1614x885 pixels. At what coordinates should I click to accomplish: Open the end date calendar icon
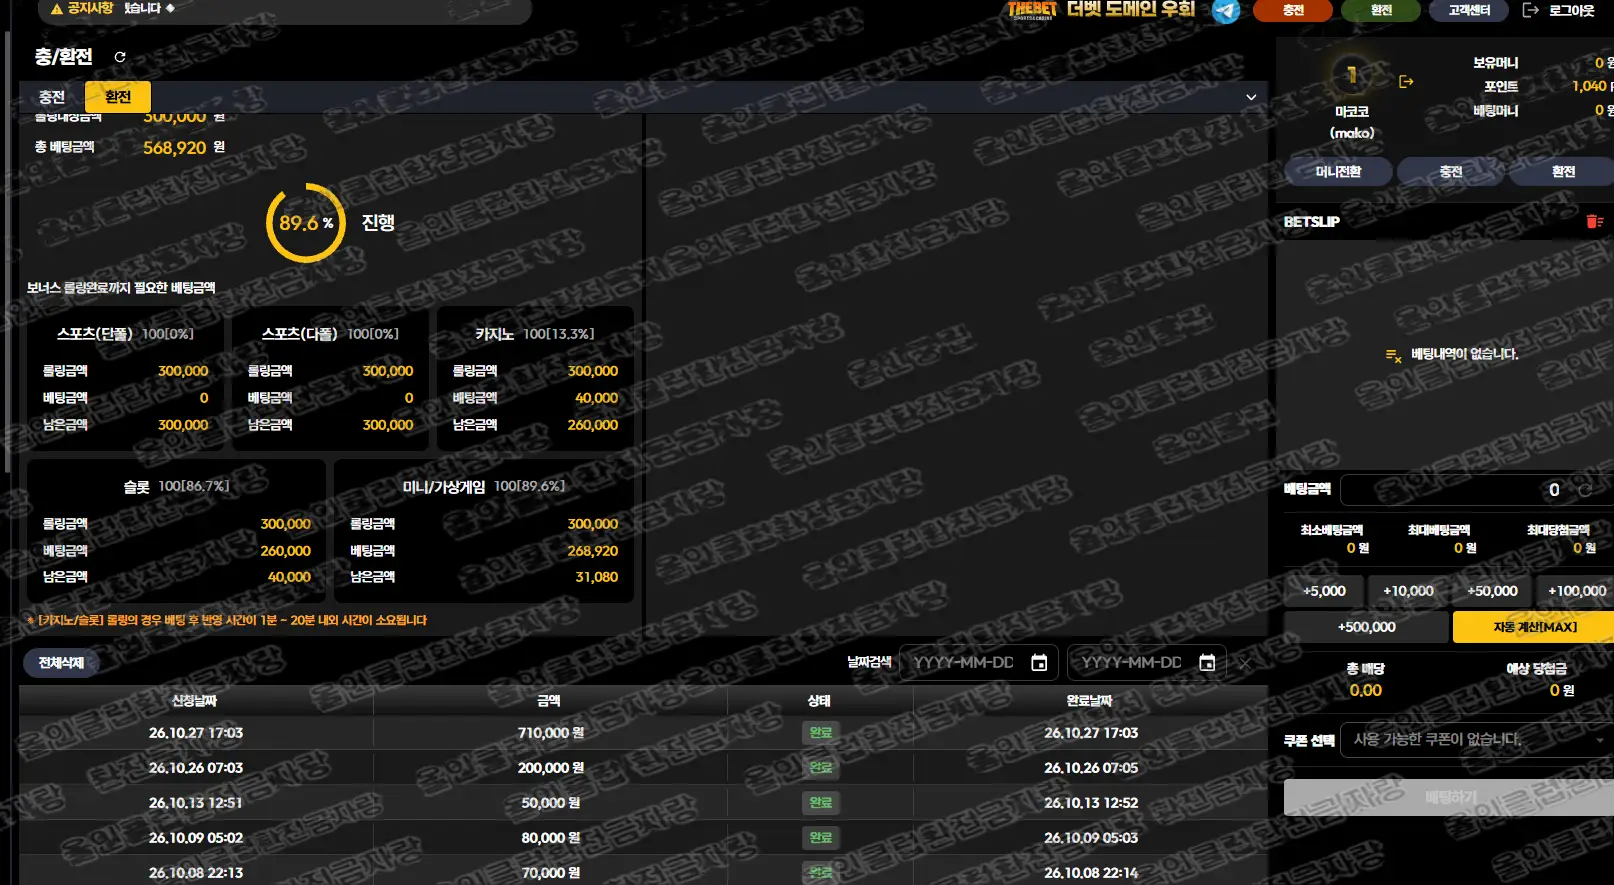1207,662
